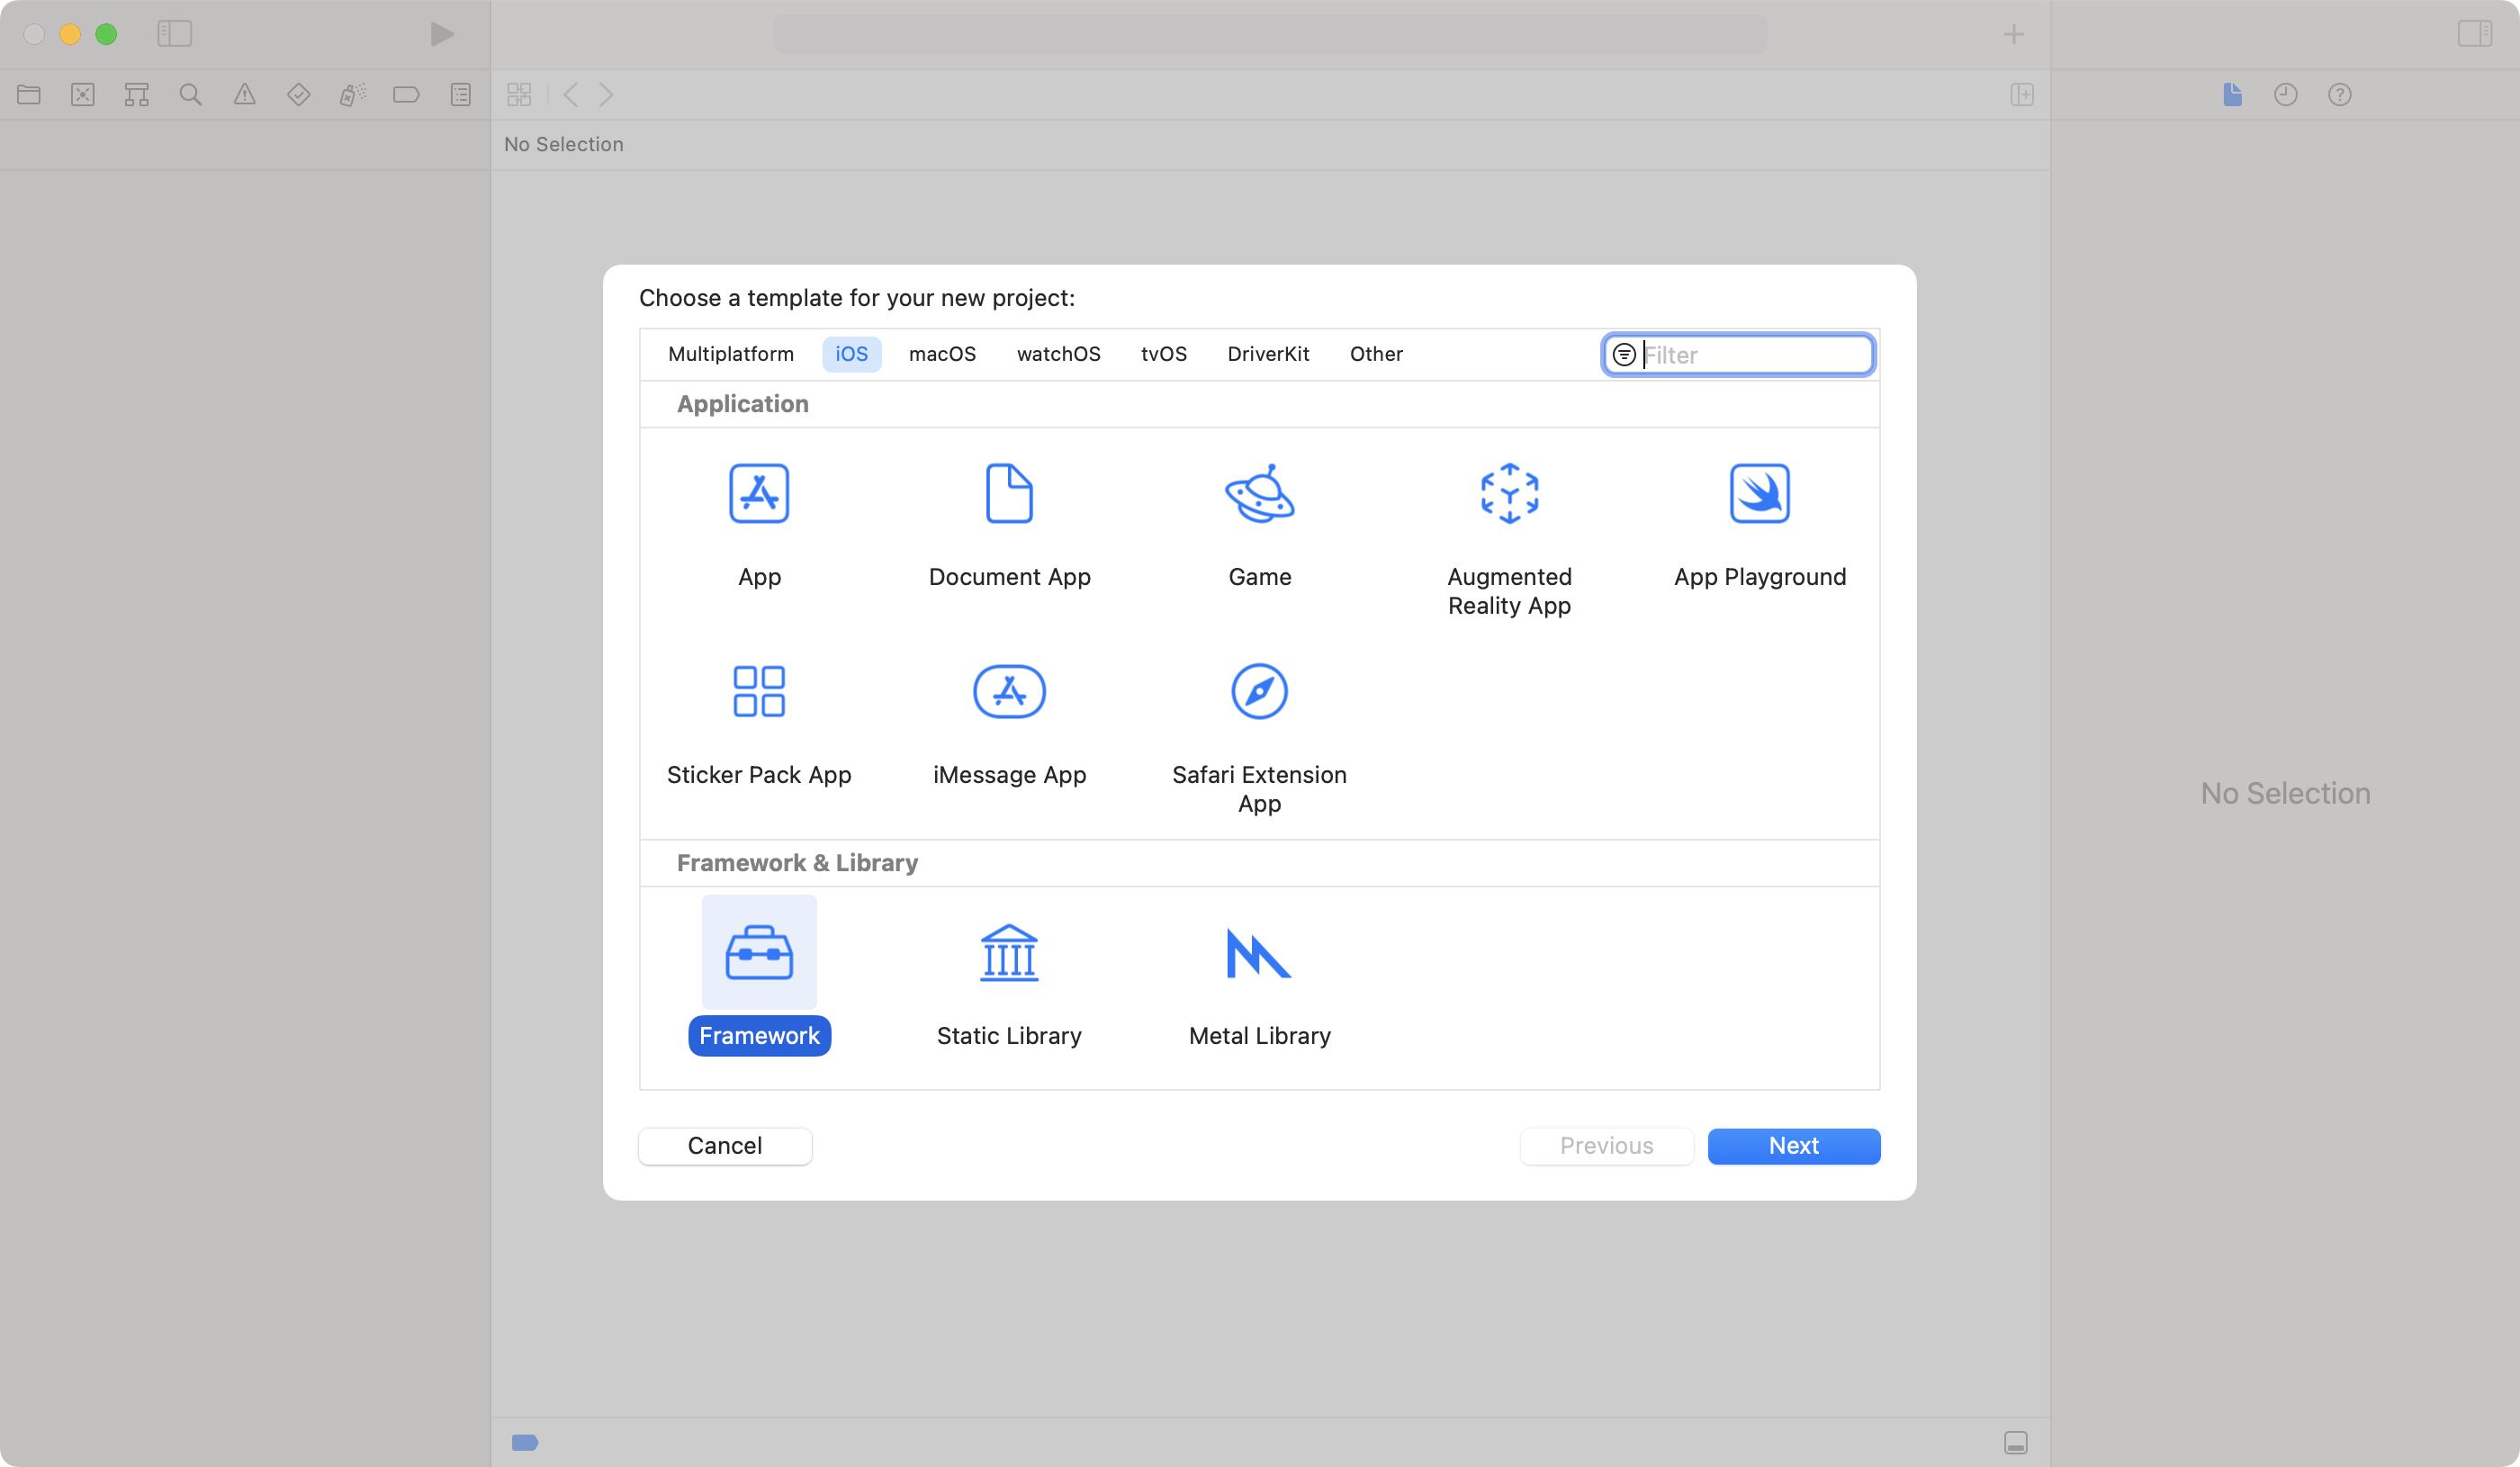This screenshot has height=1467, width=2520.
Task: Click the Run play button
Action: click(442, 34)
